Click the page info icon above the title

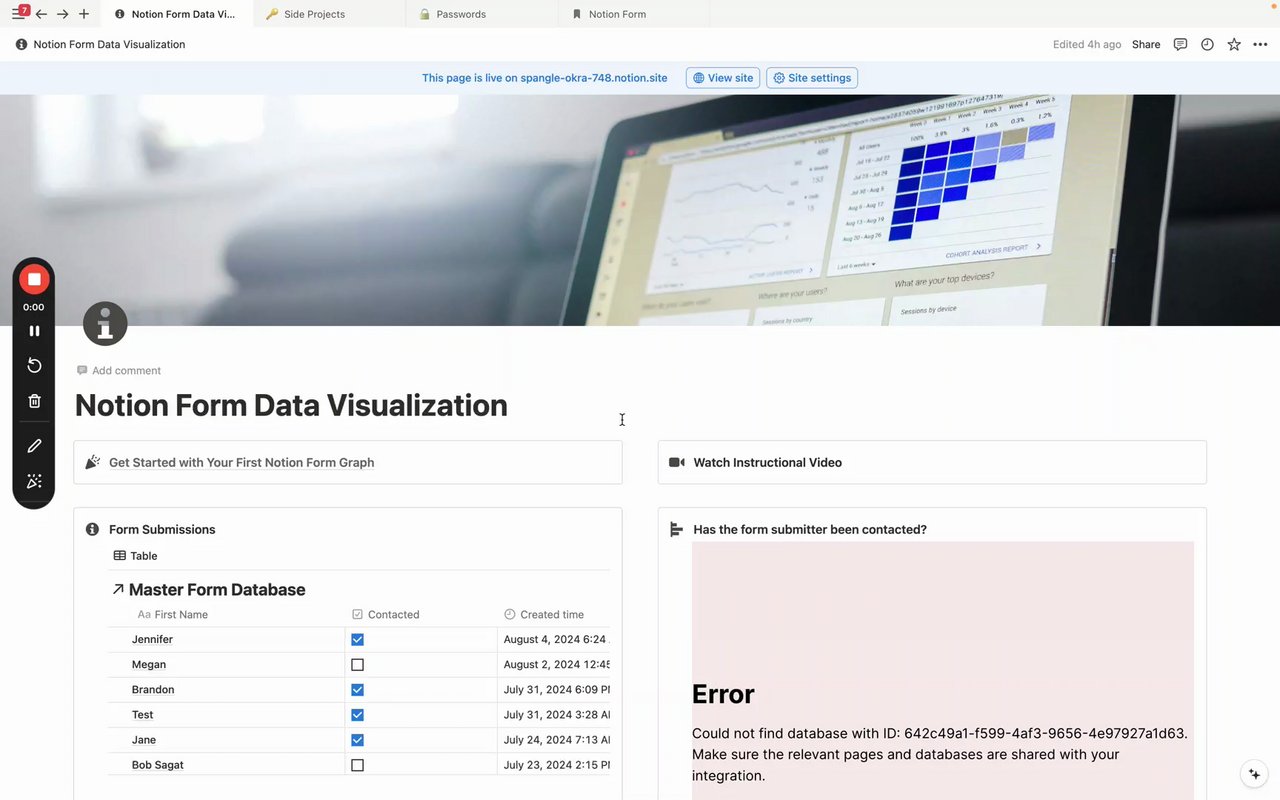click(x=105, y=324)
